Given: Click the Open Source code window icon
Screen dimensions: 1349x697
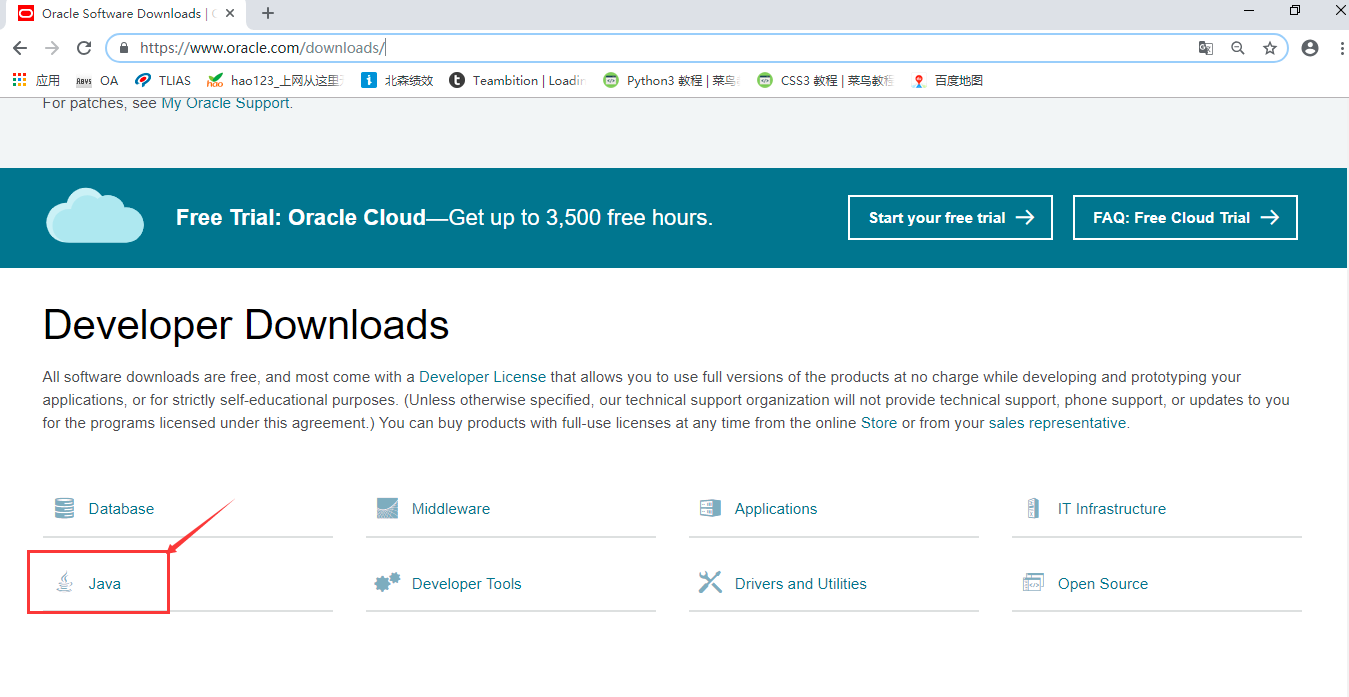Looking at the screenshot, I should pyautogui.click(x=1033, y=582).
